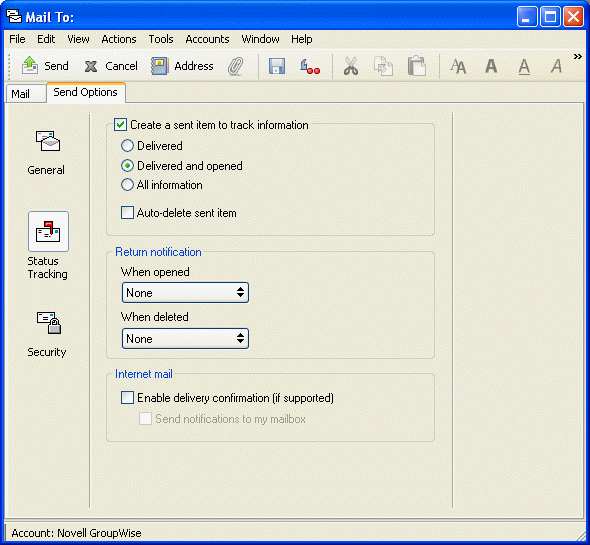
Task: Open the Actions menu
Action: tap(119, 39)
